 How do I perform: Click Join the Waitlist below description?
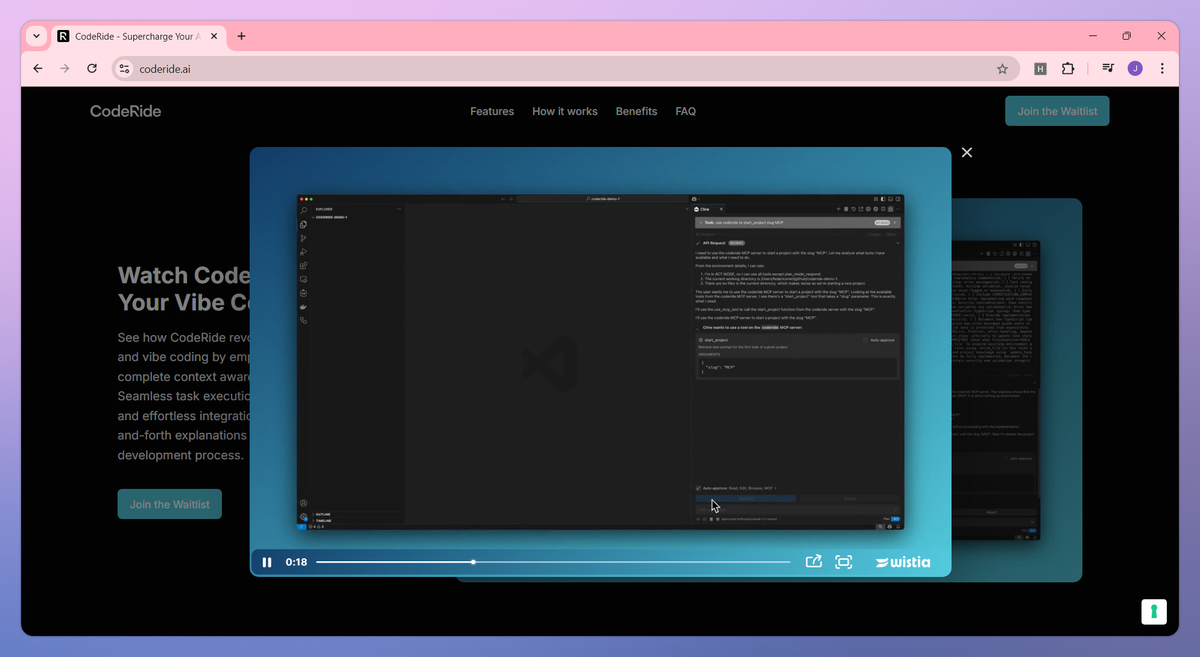pos(169,504)
